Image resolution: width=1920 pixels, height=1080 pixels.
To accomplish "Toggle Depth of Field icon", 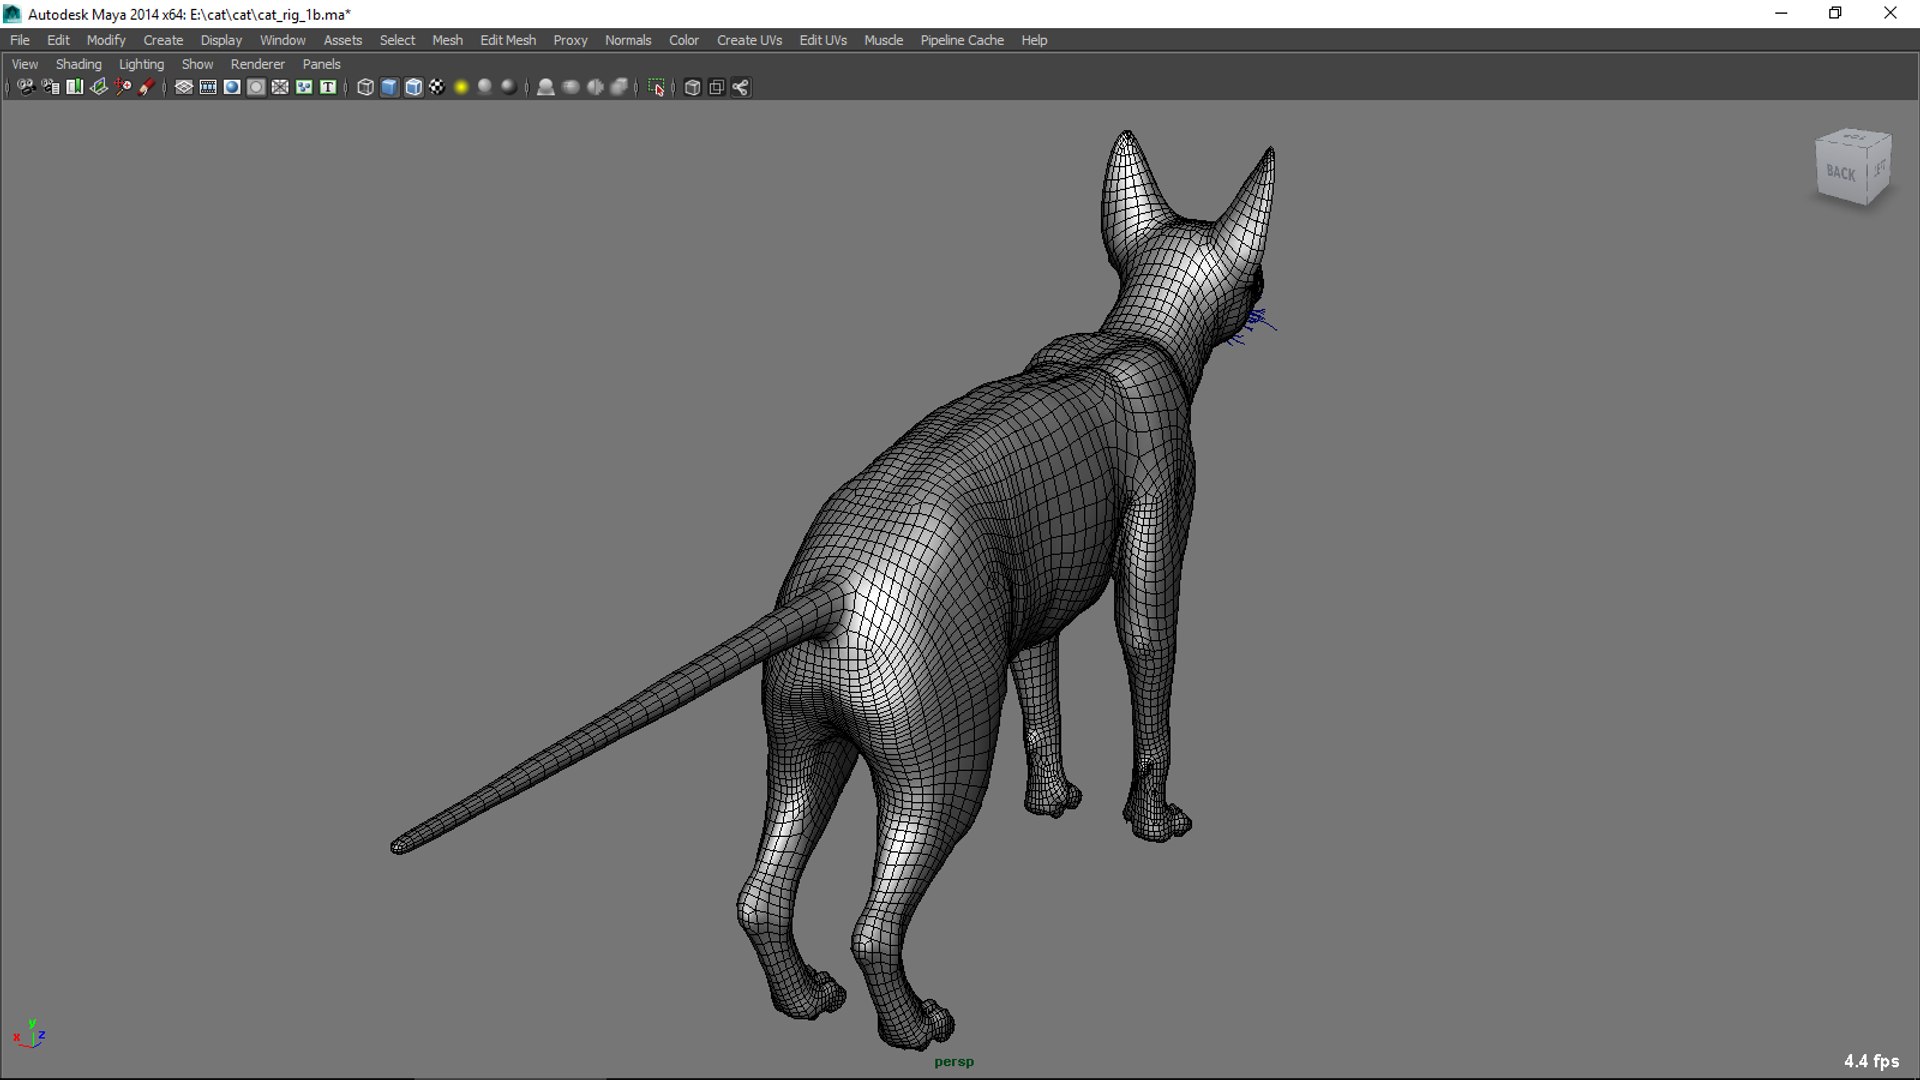I will [619, 87].
